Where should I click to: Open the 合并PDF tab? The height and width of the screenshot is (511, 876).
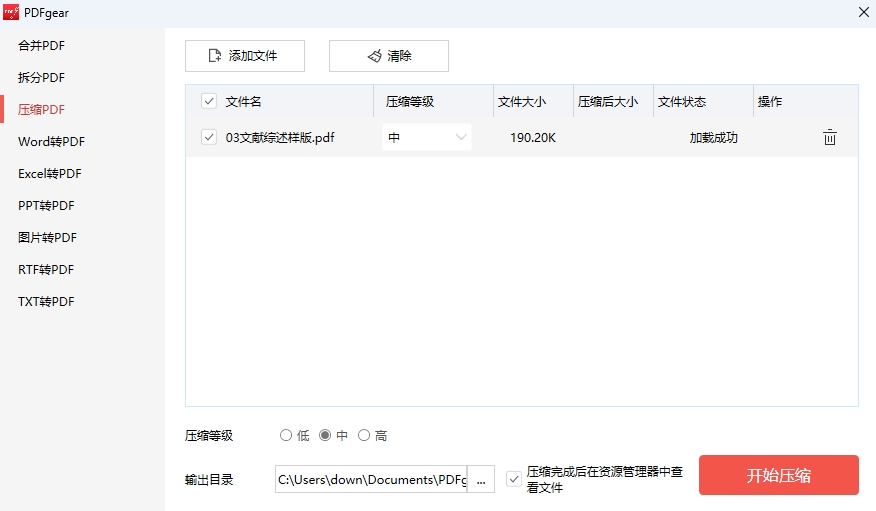[x=41, y=45]
